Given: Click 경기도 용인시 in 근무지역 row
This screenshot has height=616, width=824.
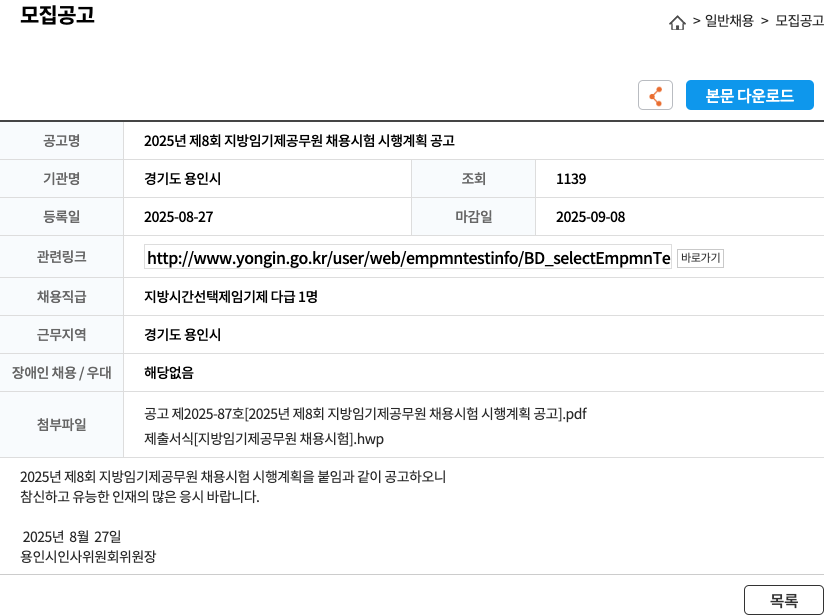Looking at the screenshot, I should click(182, 335).
